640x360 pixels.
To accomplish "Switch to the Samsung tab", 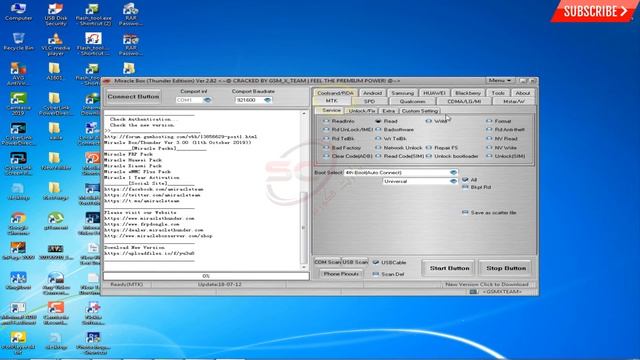I will [x=402, y=93].
